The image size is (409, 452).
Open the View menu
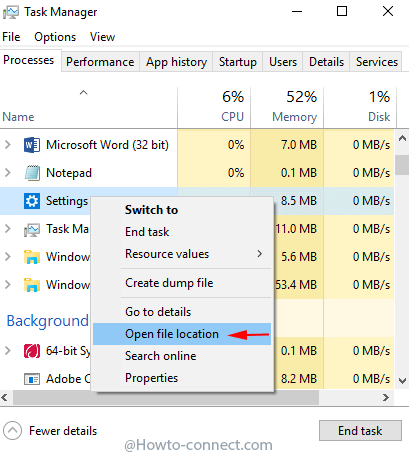(102, 37)
